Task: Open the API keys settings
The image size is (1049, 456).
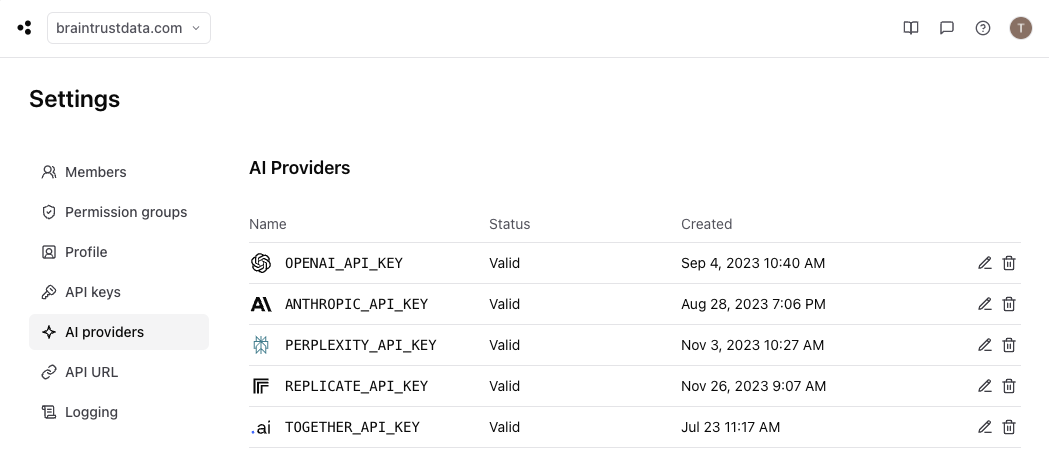Action: (x=92, y=292)
